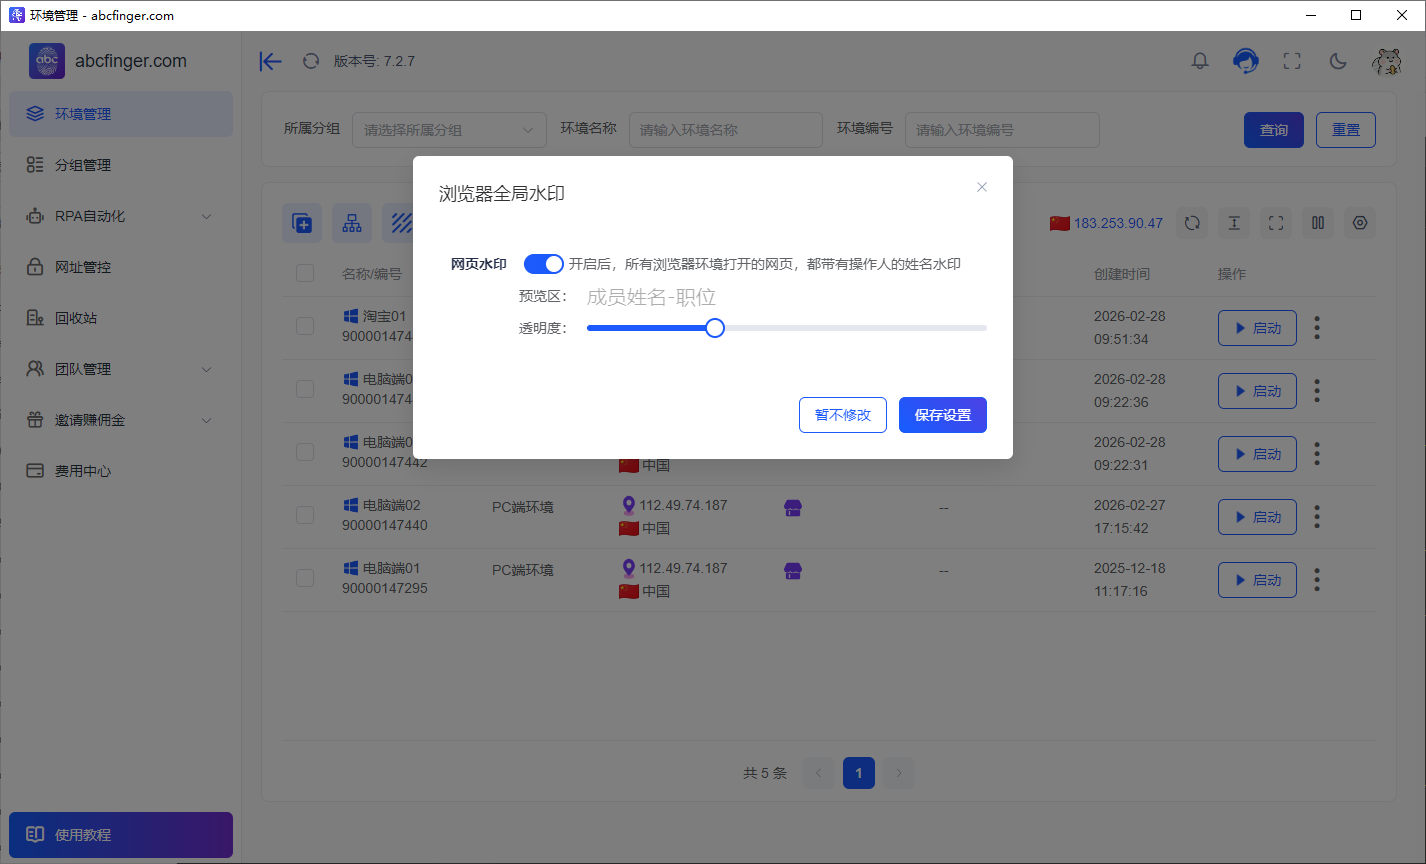Open 所属分组 dropdown
1426x864 pixels.
pos(449,130)
